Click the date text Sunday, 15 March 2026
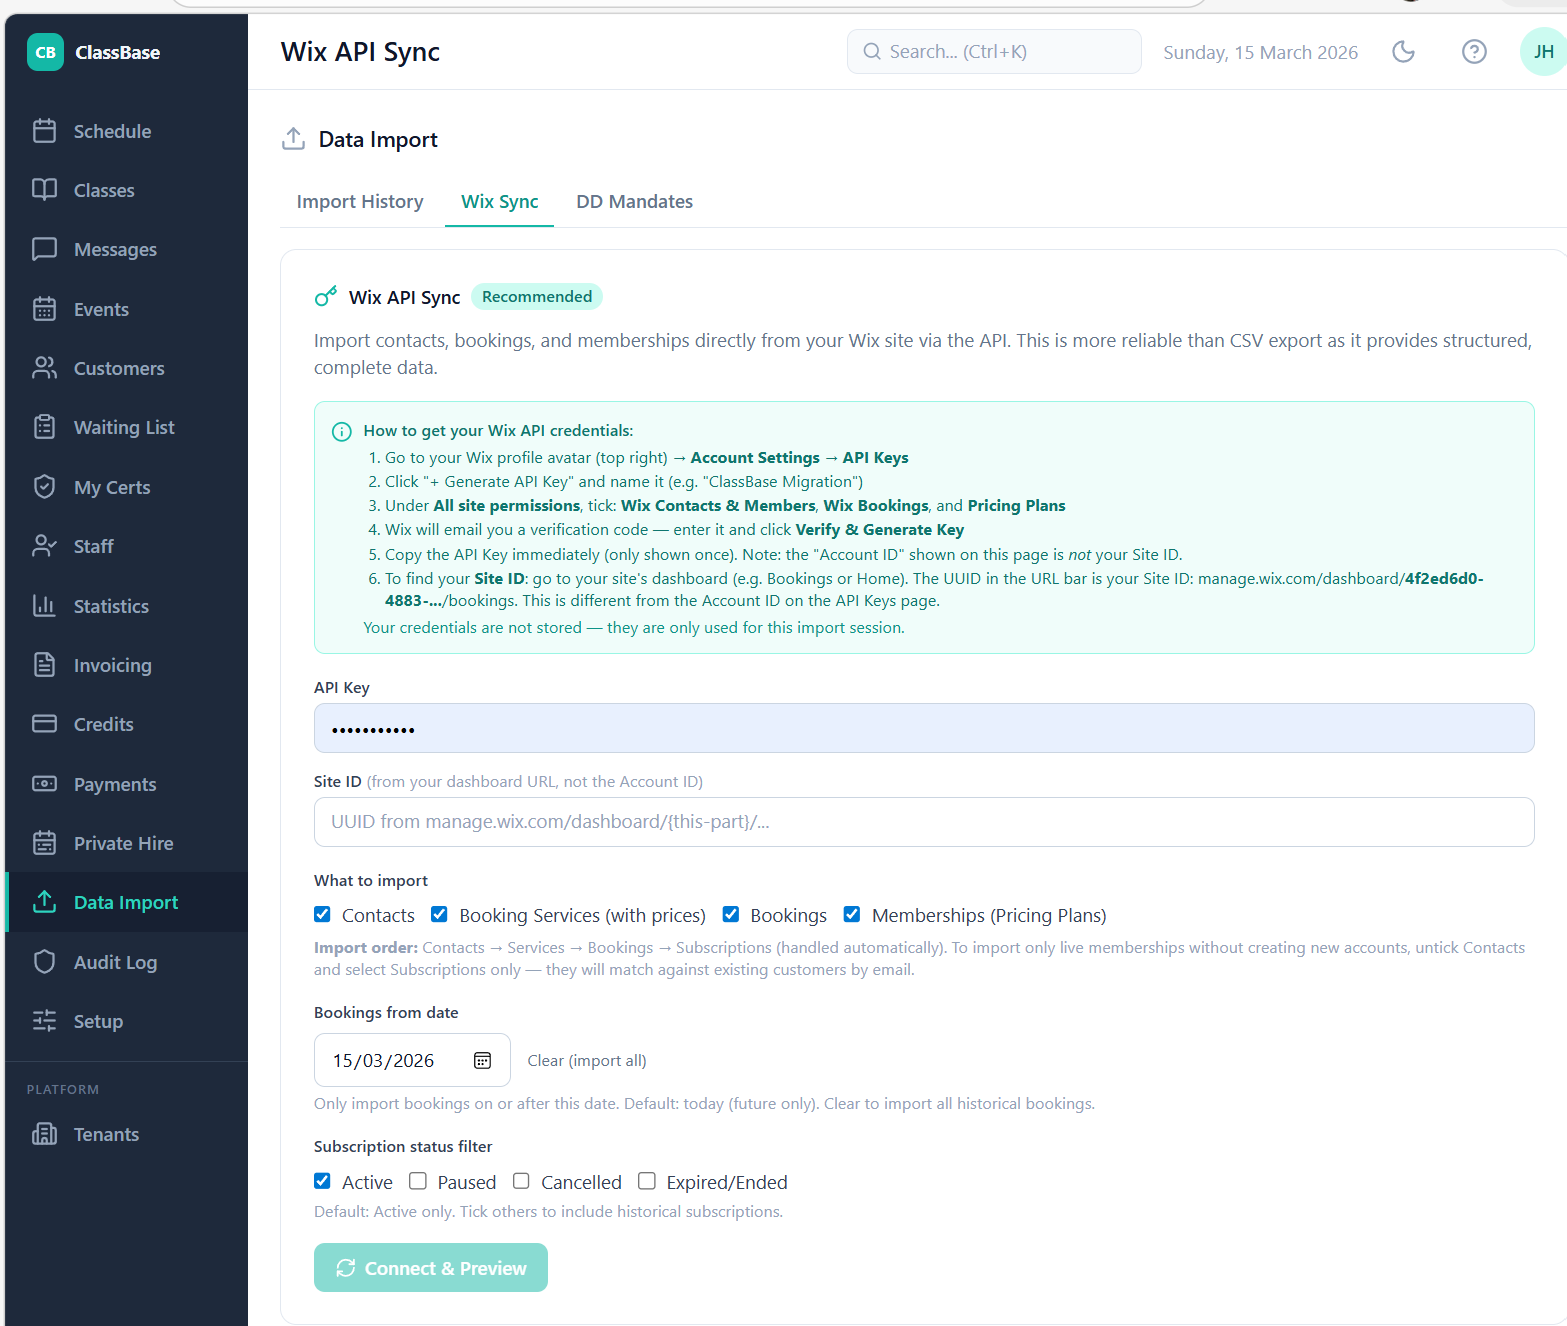The image size is (1567, 1326). click(x=1260, y=52)
